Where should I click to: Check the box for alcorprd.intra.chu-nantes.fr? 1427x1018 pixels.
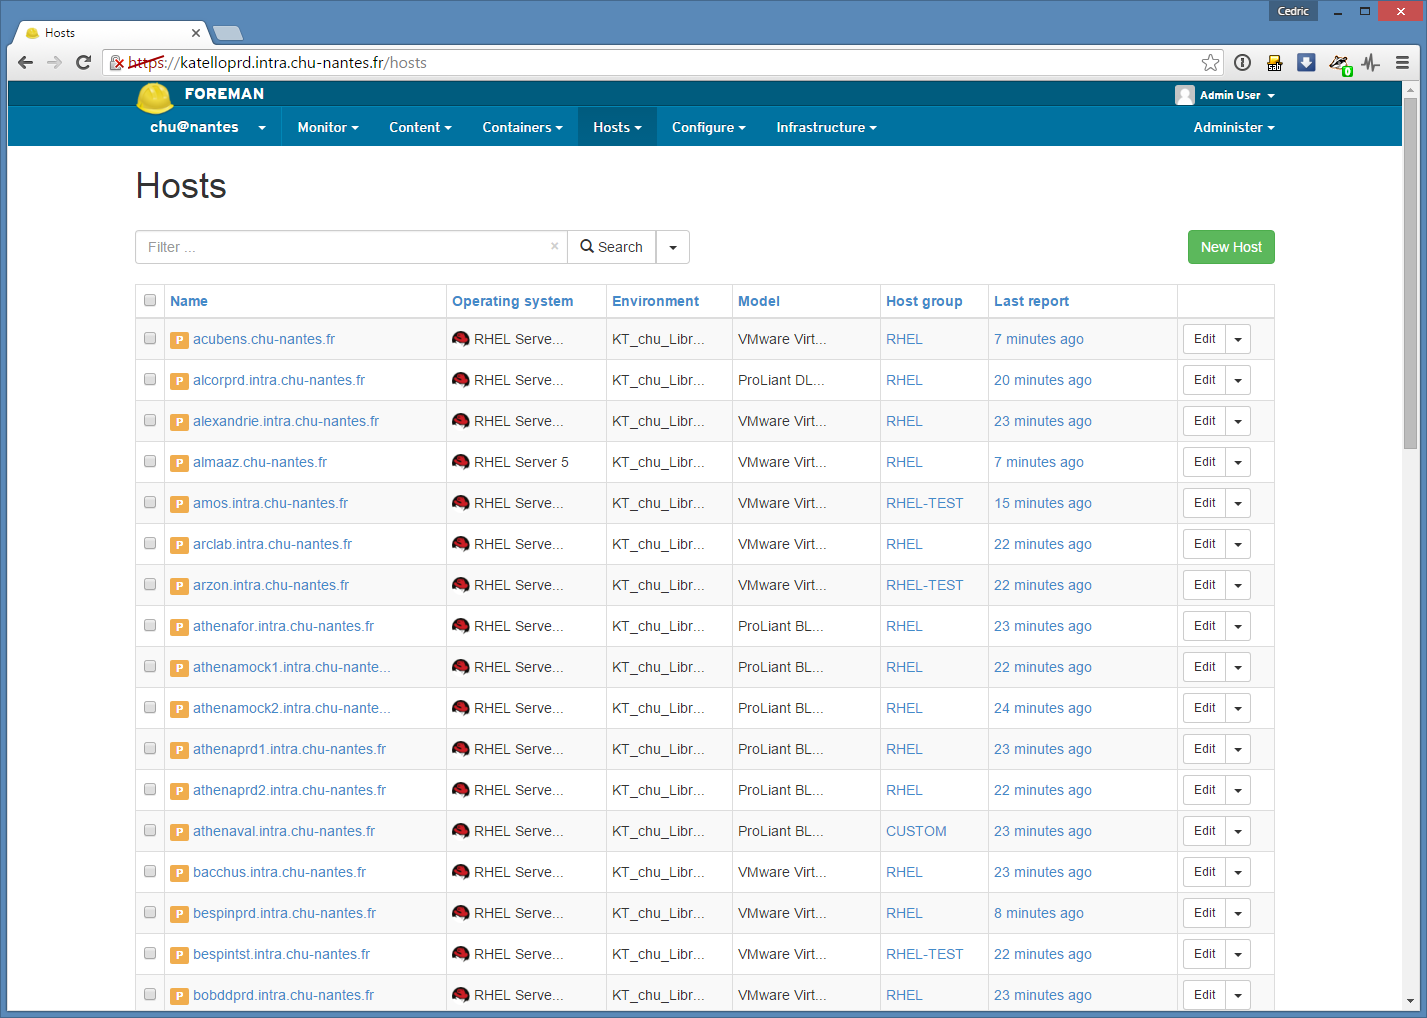click(150, 380)
